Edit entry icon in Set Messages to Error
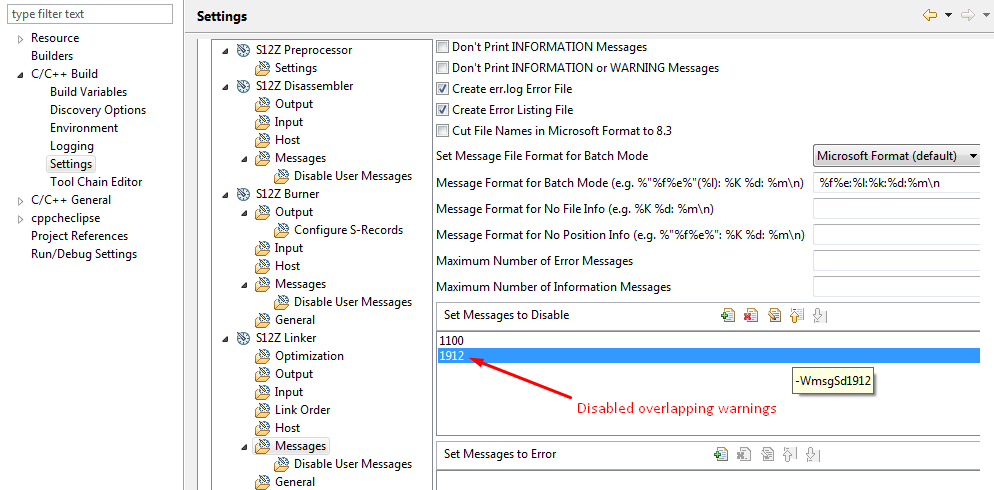The image size is (994, 490). [767, 454]
